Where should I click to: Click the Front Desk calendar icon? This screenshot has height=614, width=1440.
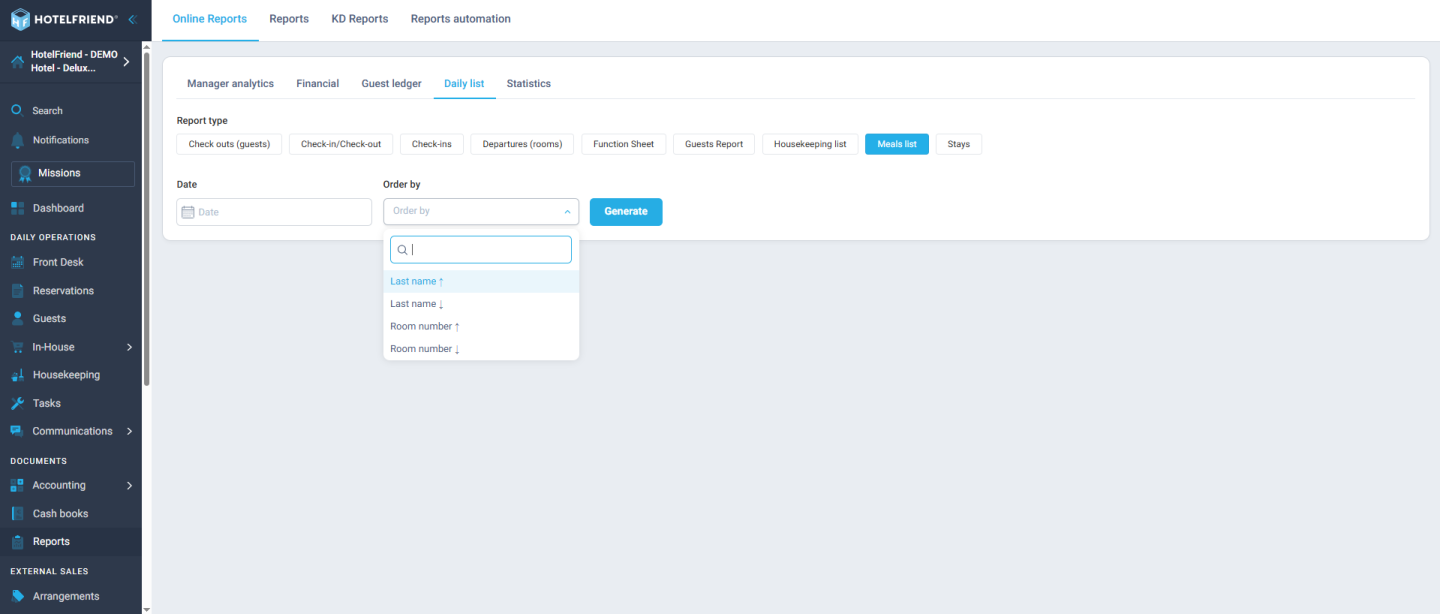click(x=17, y=262)
